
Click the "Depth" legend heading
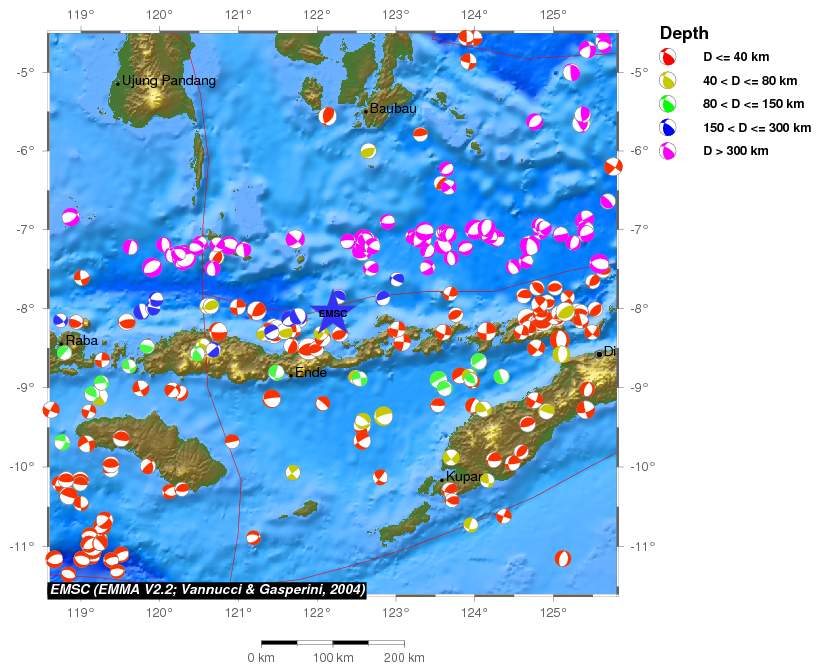click(x=684, y=33)
